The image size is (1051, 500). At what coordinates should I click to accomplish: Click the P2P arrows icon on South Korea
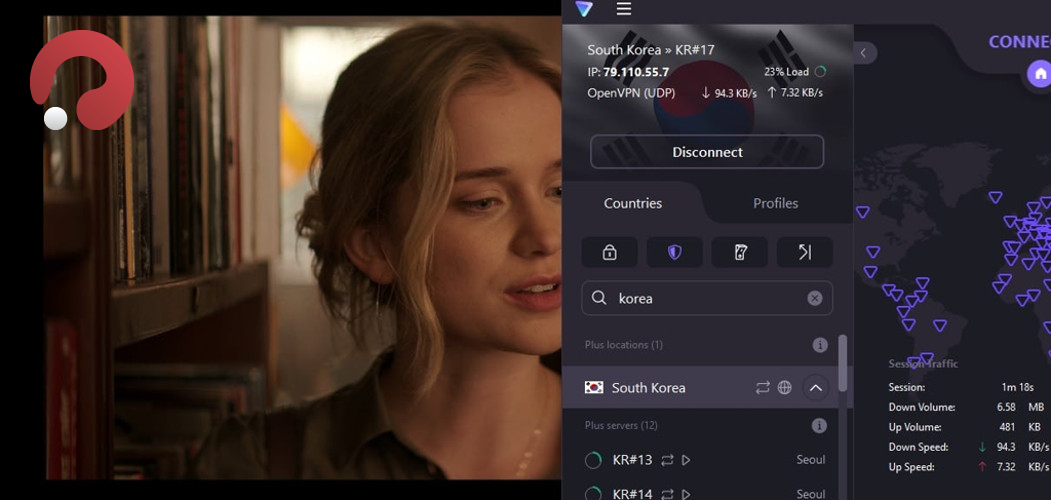point(763,388)
